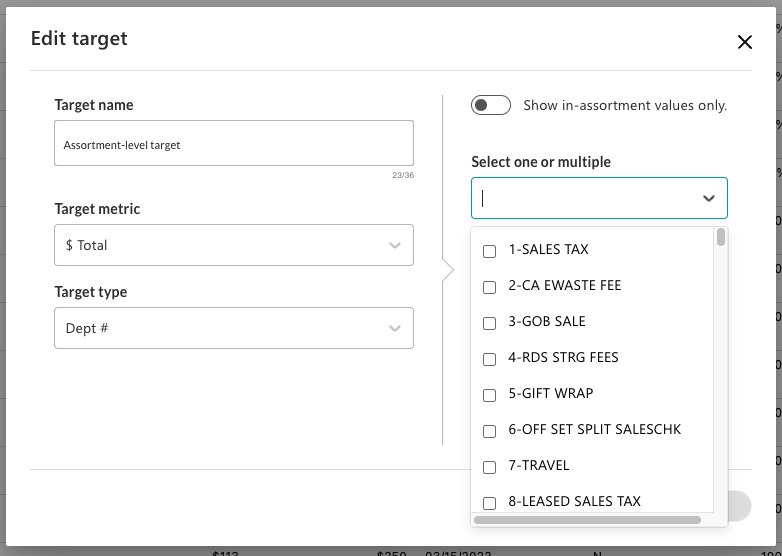Viewport: 782px width, 556px height.
Task: Click the vertical scrollbar in the options list
Action: tap(721, 237)
